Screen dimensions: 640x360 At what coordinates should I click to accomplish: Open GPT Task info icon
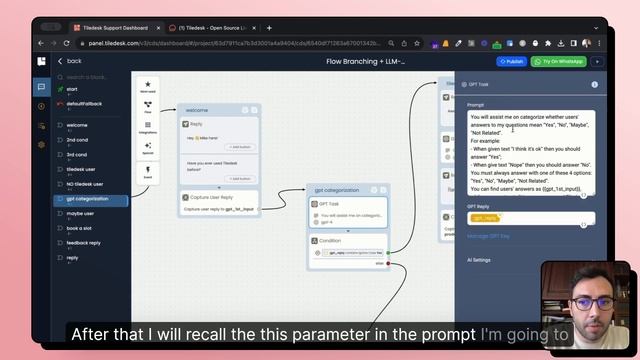click(x=595, y=84)
